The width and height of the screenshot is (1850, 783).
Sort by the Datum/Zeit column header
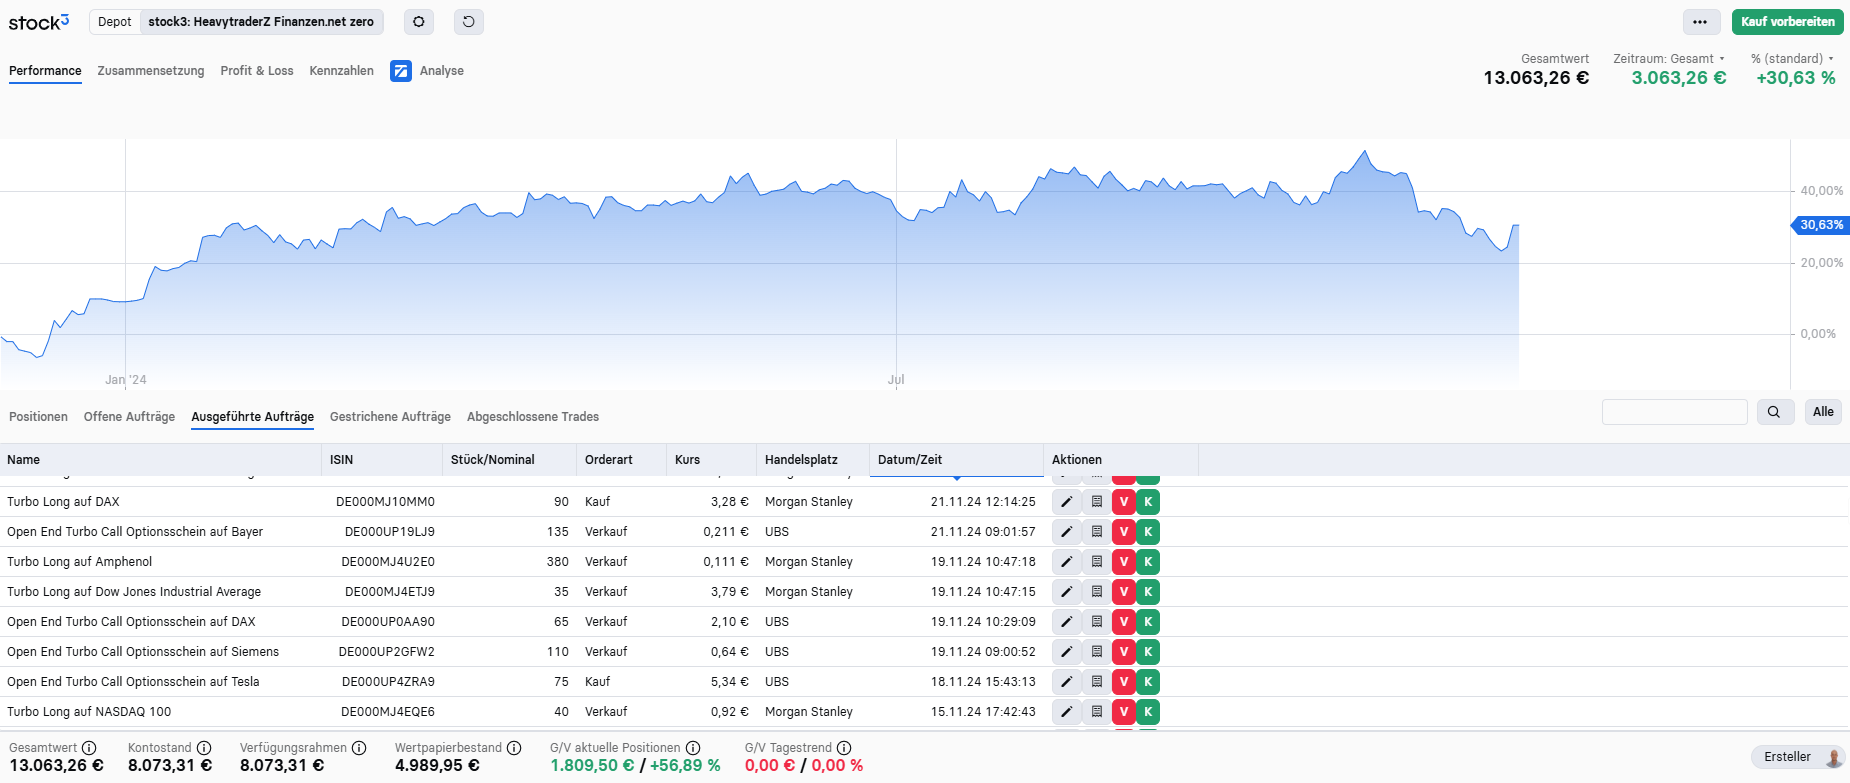pyautogui.click(x=956, y=460)
